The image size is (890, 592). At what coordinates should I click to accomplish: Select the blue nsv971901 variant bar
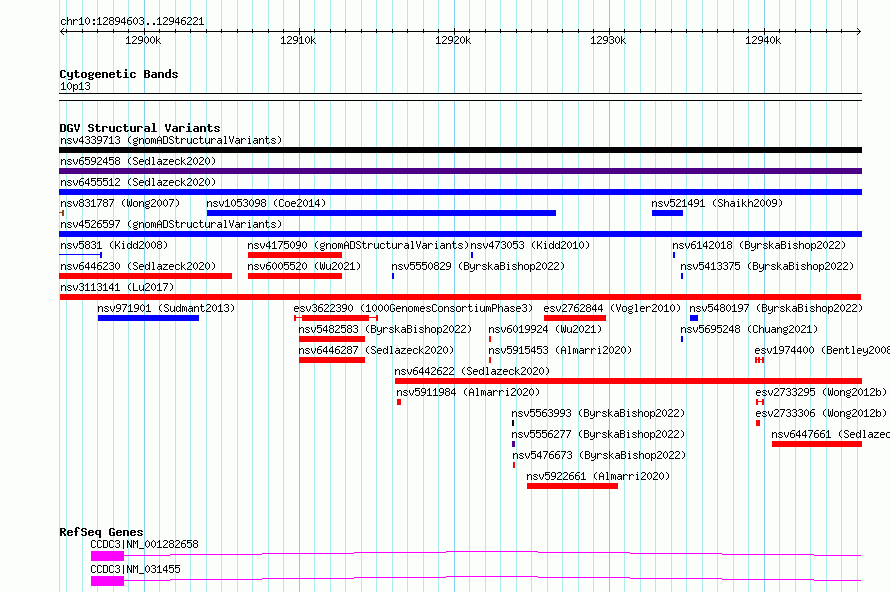point(148,318)
